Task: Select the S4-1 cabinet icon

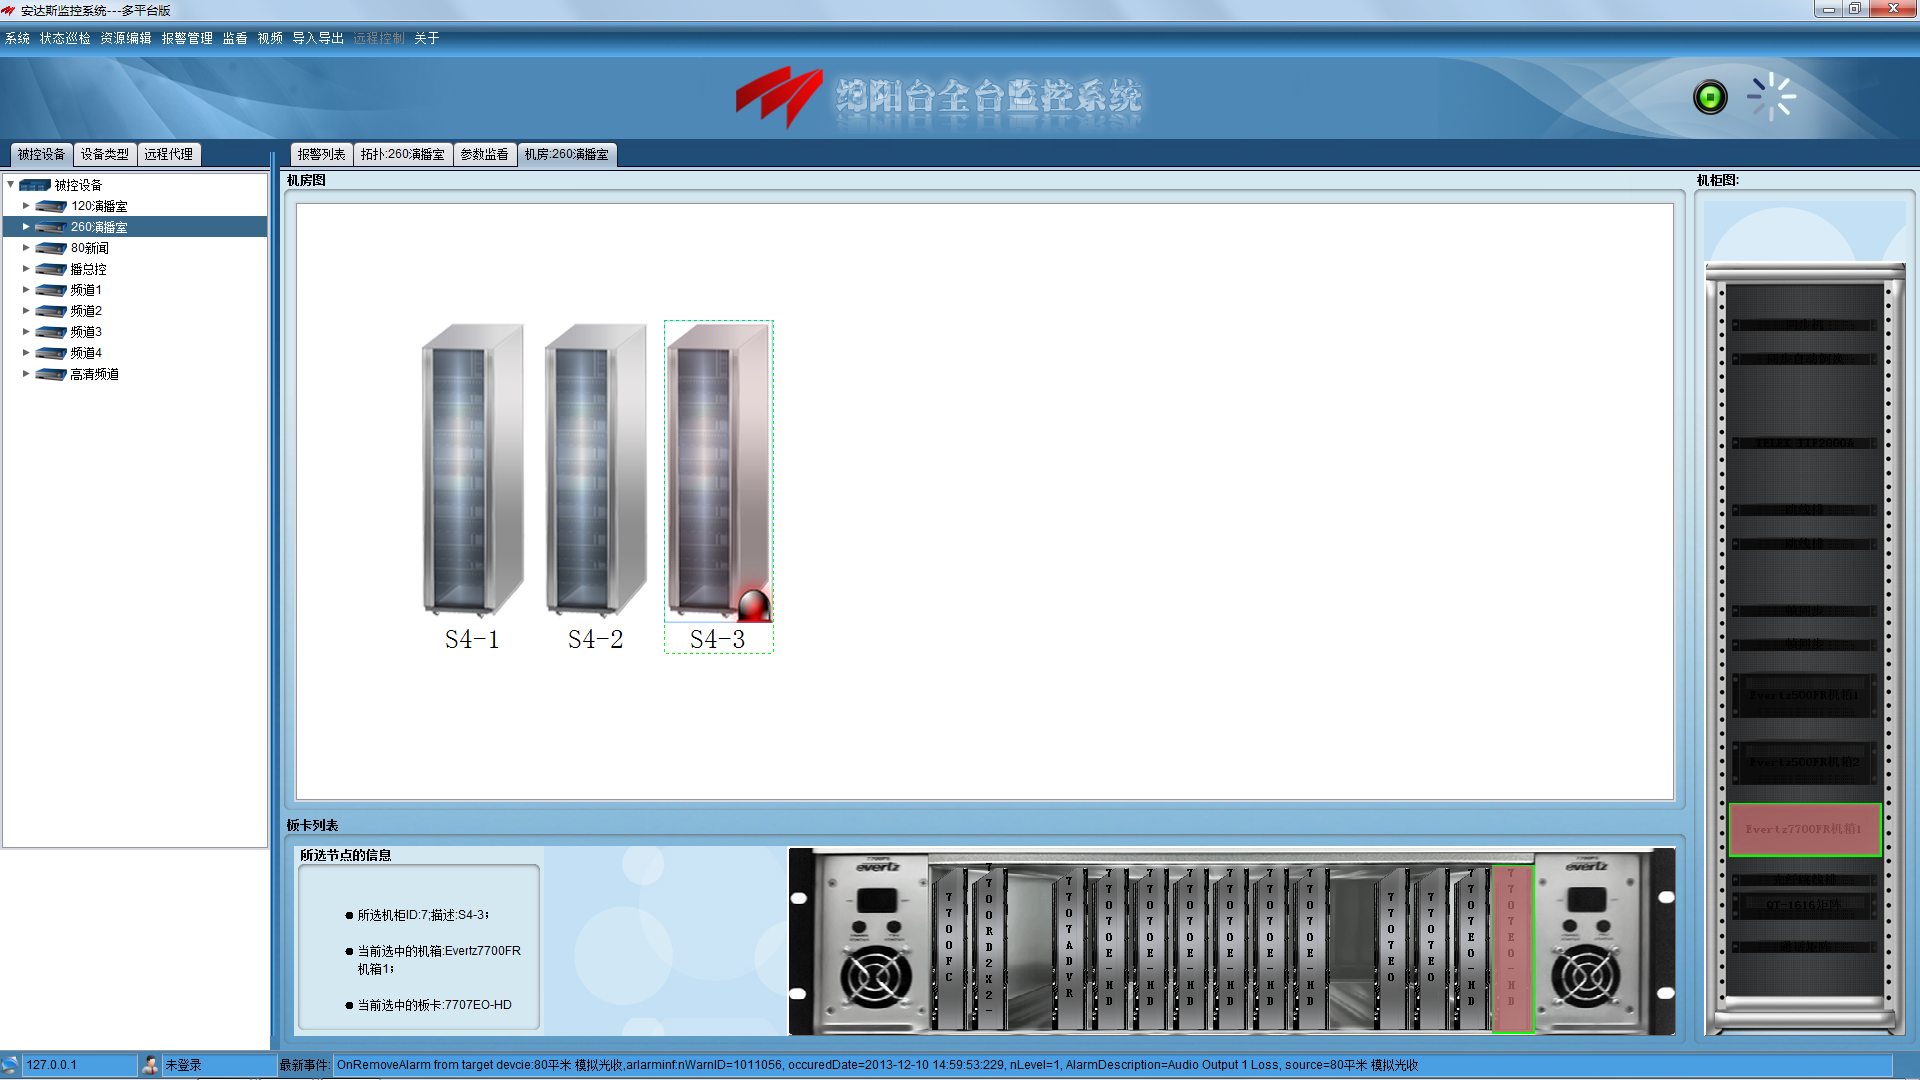Action: [x=472, y=470]
